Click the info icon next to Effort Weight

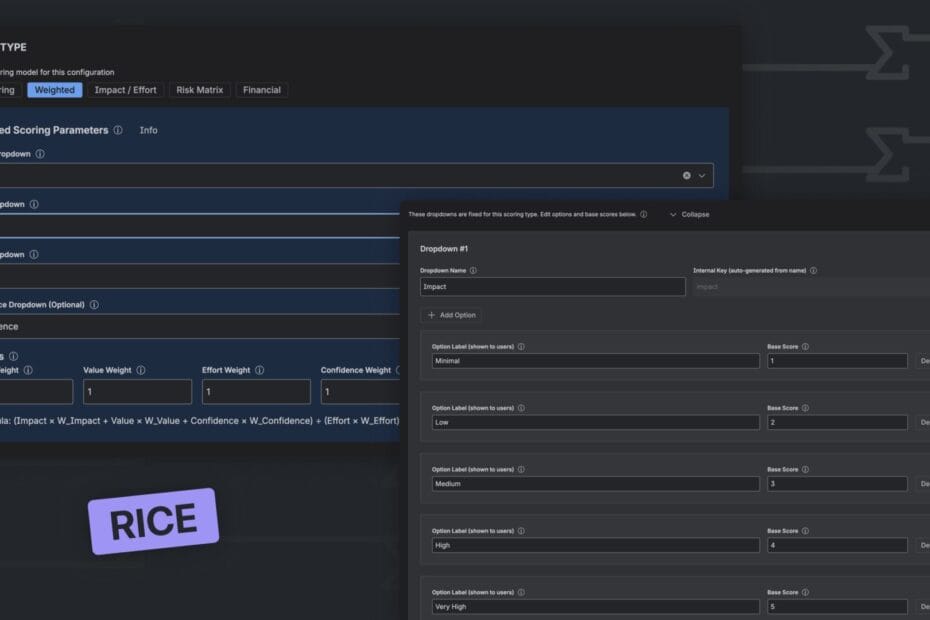click(x=259, y=370)
